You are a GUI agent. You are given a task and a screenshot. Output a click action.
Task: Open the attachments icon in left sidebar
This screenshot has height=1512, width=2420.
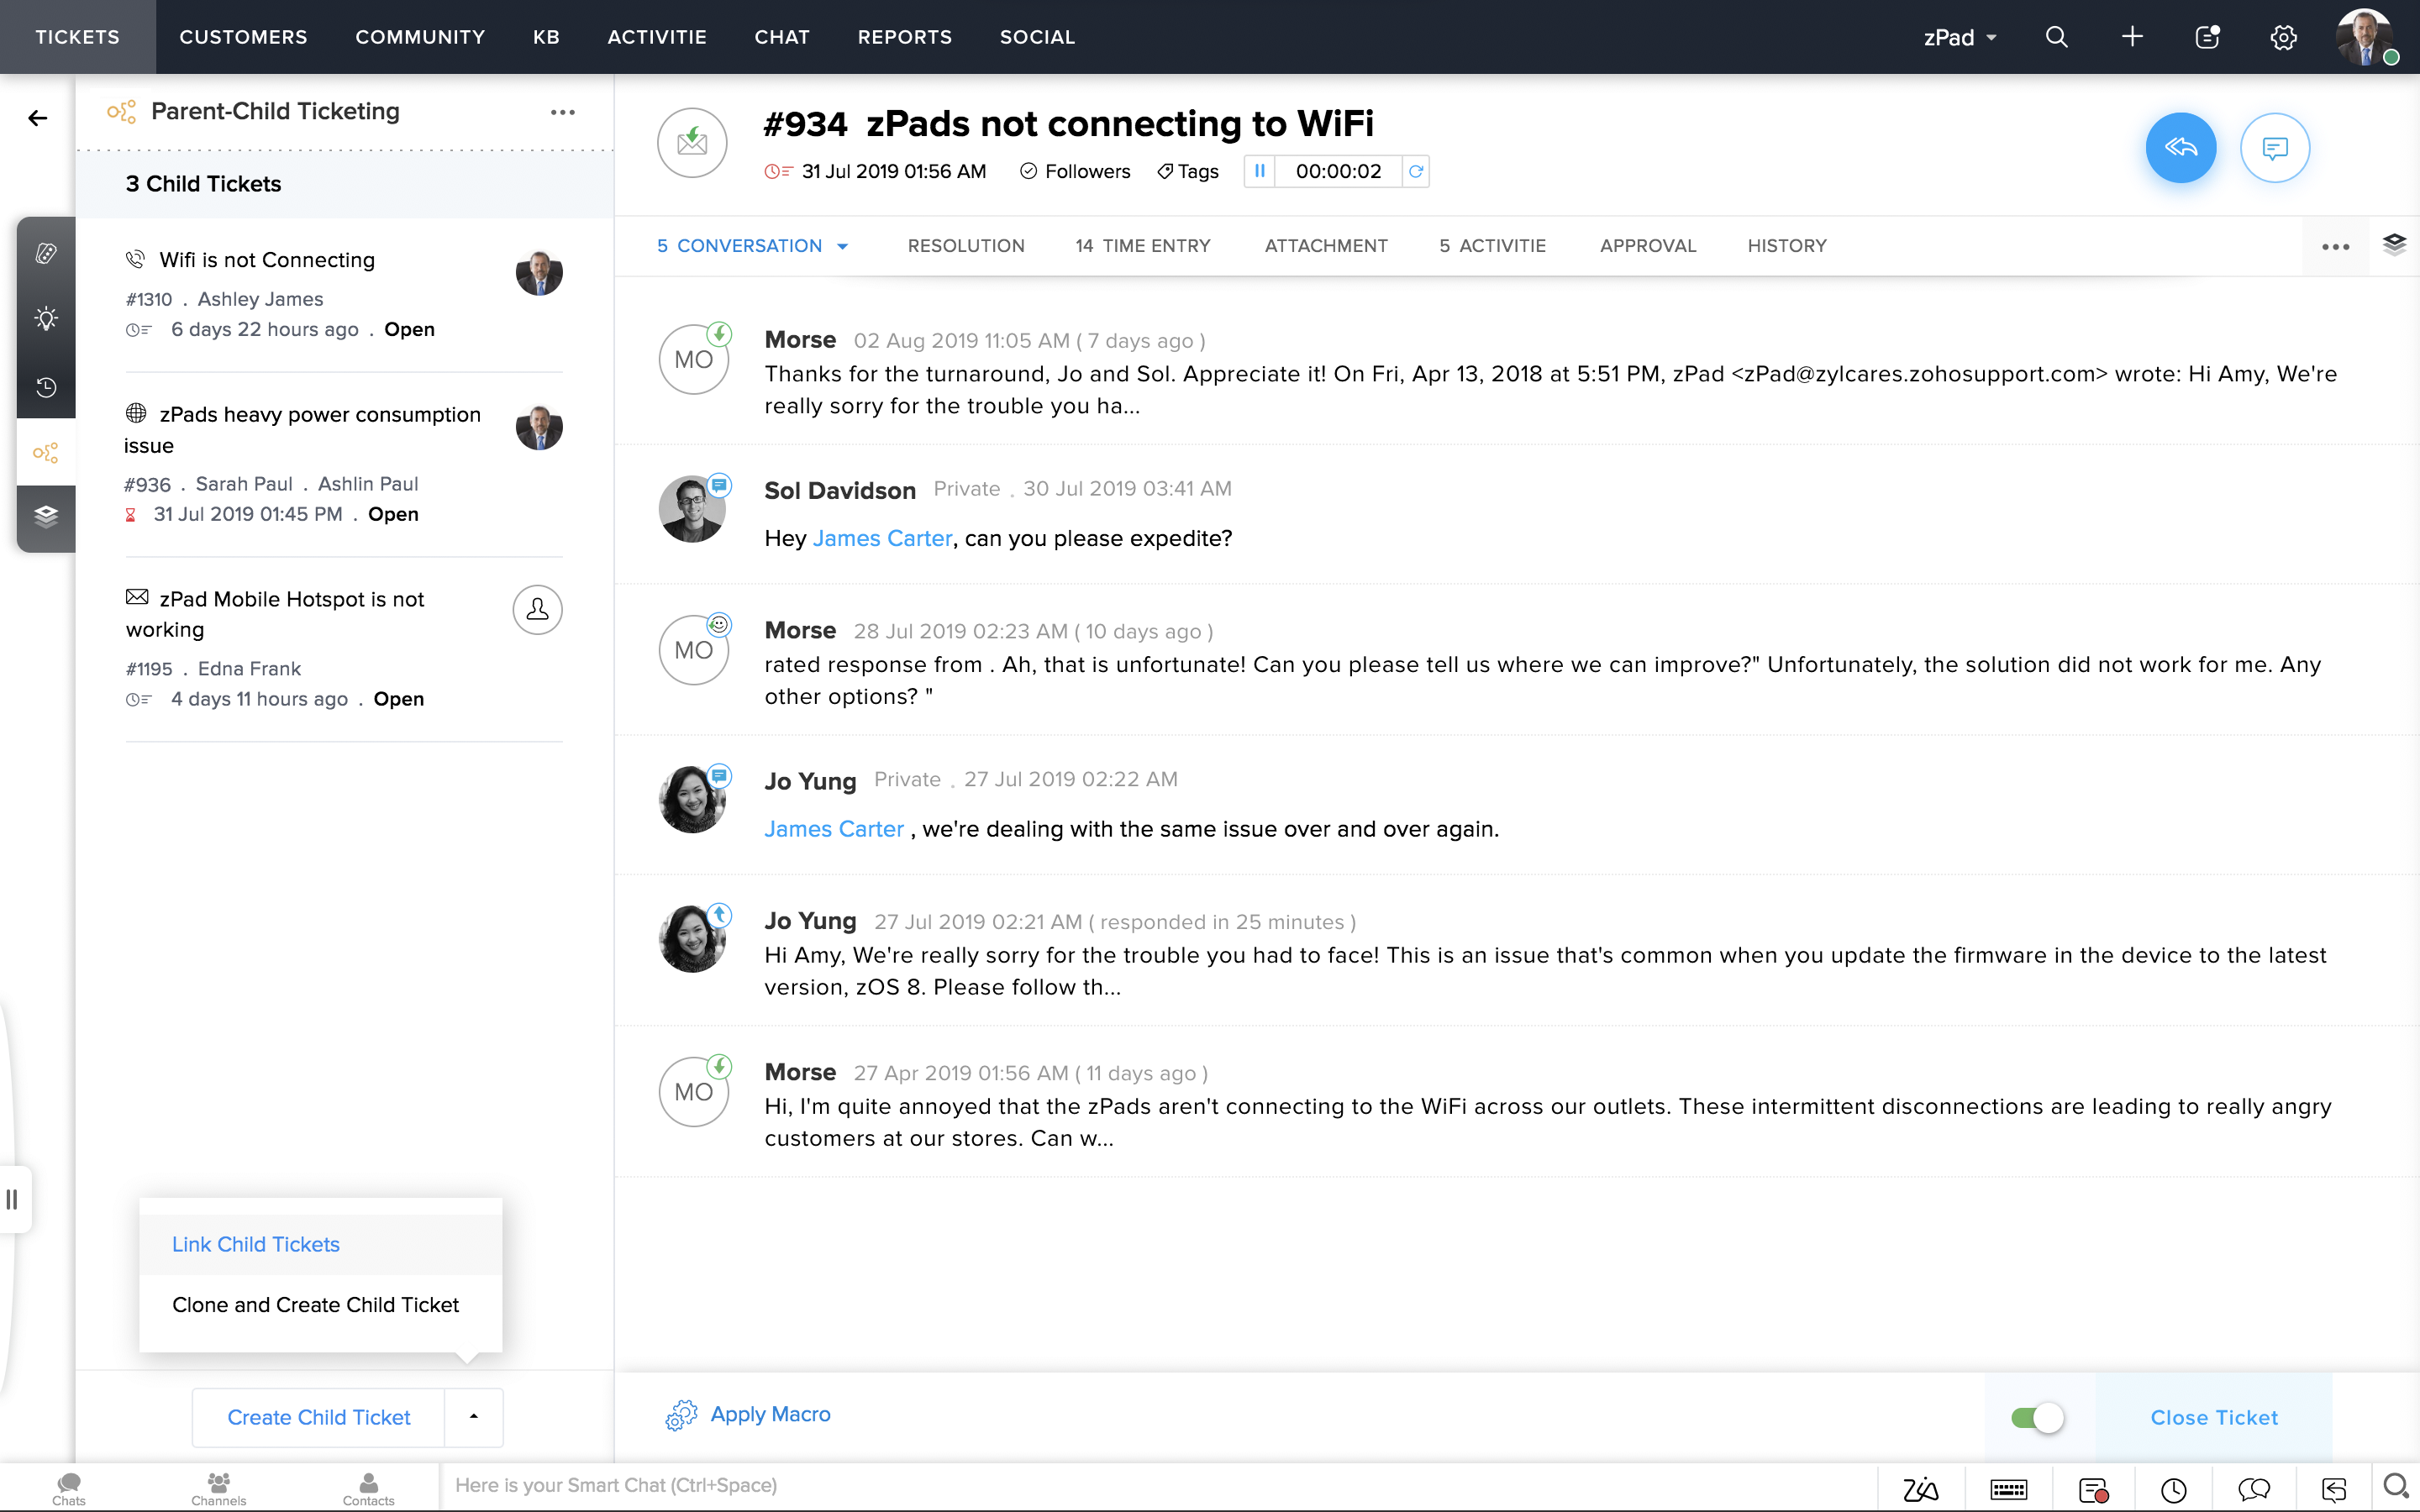point(46,253)
